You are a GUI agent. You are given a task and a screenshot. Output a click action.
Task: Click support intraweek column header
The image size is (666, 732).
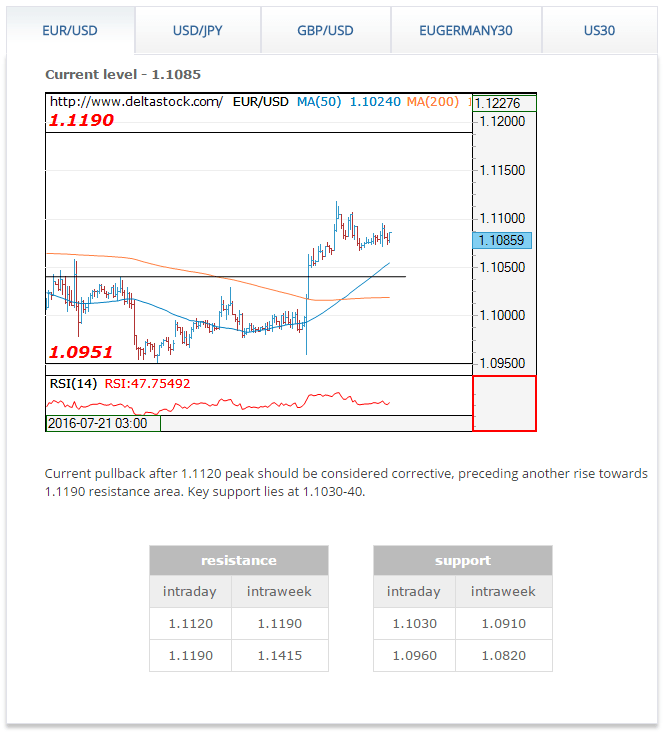[x=504, y=591]
